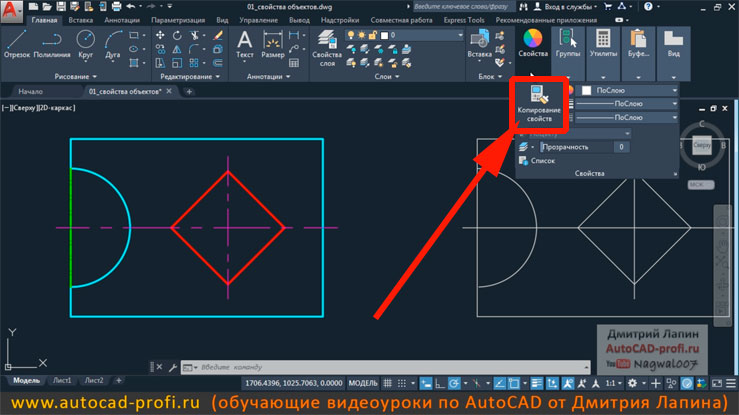
Task: Toggle polar tracking in status bar
Action: coord(454,383)
